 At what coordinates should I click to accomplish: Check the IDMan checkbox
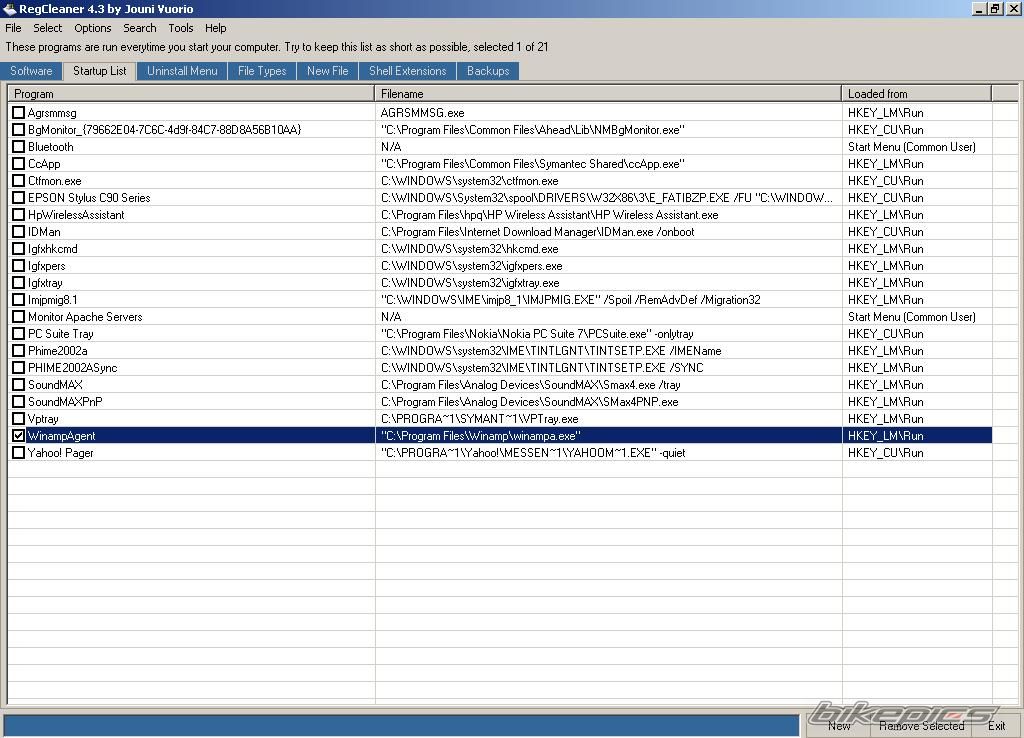[18, 232]
